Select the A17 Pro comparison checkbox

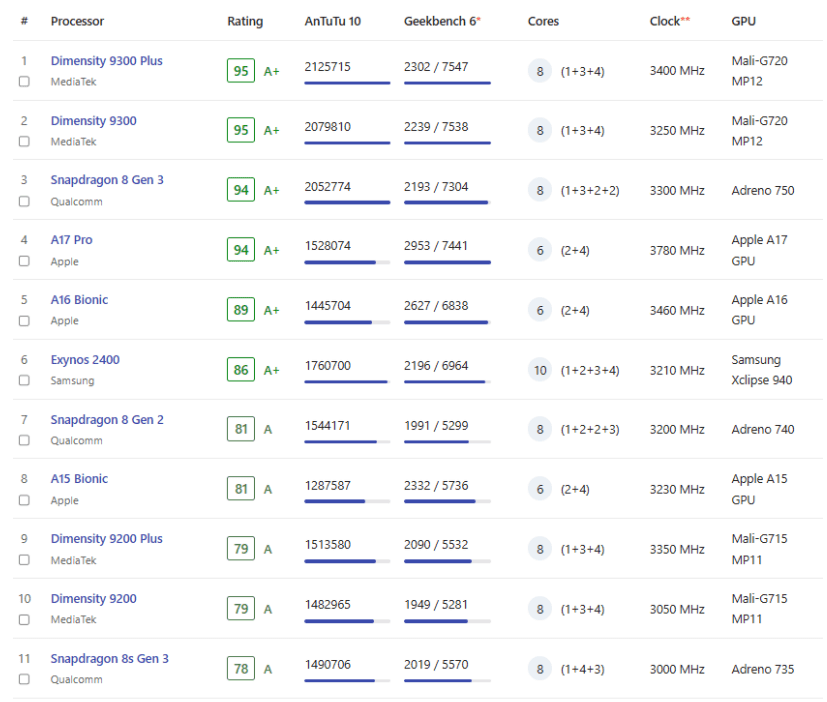click(24, 261)
